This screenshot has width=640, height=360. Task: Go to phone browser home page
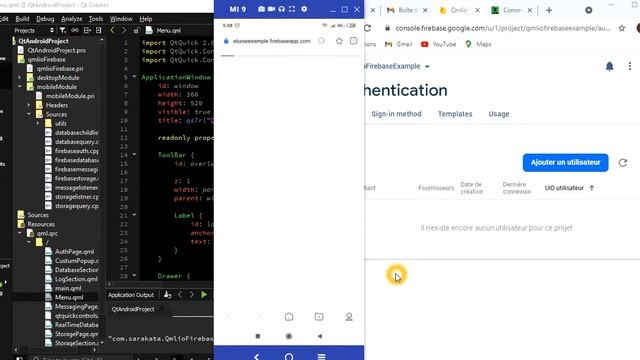(x=289, y=317)
